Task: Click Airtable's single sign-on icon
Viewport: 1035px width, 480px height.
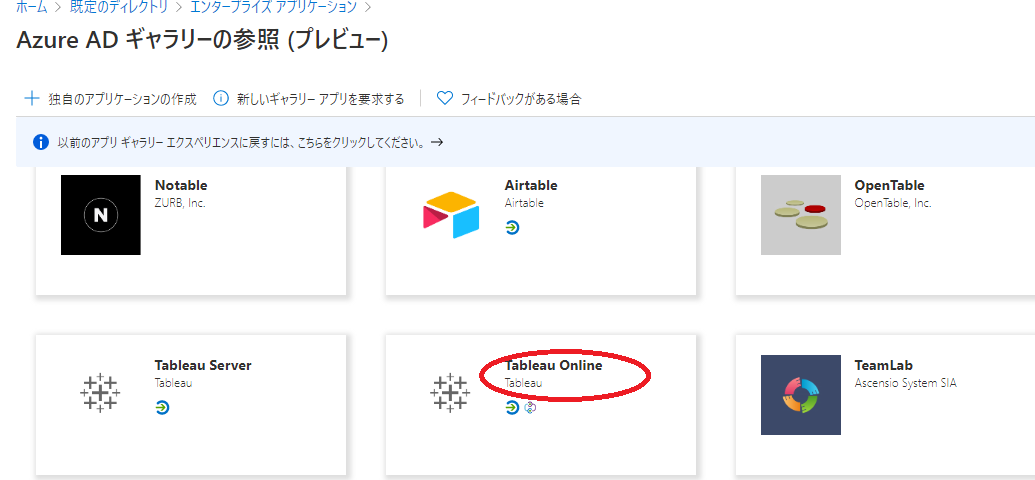Action: click(x=512, y=228)
